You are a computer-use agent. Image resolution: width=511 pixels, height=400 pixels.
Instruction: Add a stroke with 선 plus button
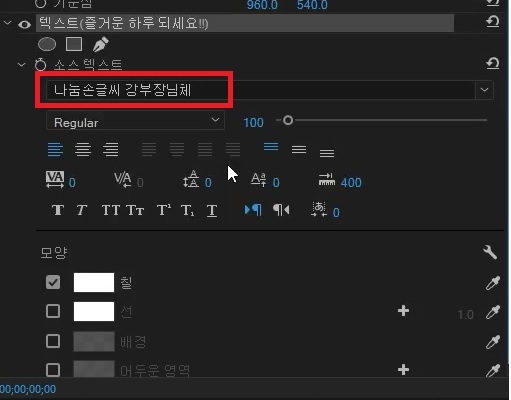403,311
